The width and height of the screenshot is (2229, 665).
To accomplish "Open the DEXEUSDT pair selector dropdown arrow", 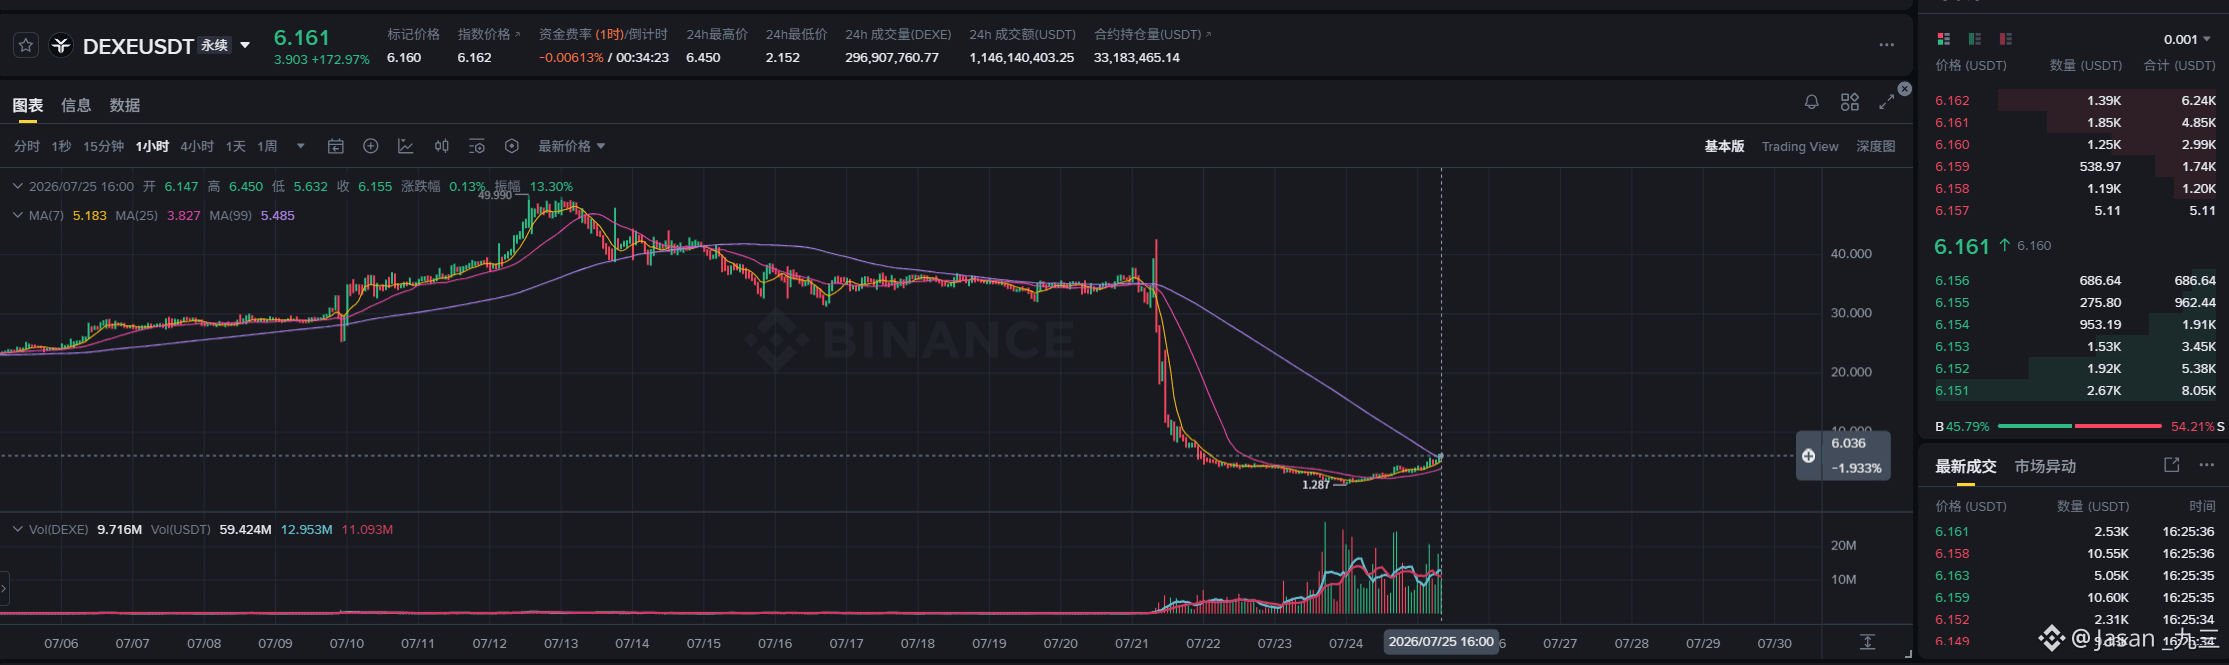I will click(245, 45).
